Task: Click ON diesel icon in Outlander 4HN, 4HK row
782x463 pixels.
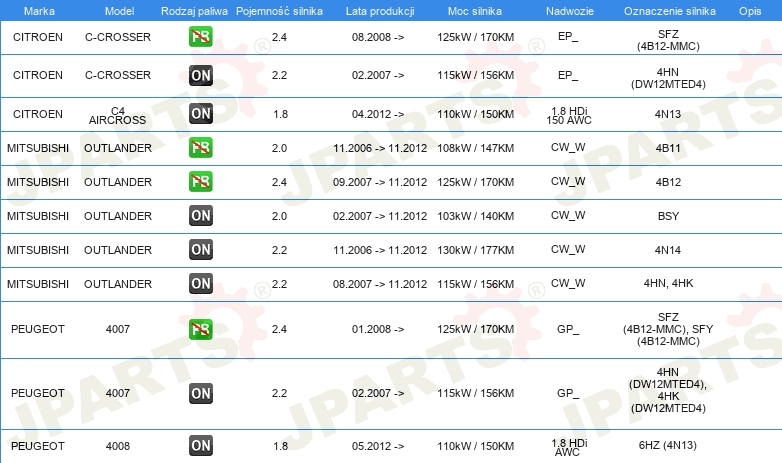Action: click(200, 283)
